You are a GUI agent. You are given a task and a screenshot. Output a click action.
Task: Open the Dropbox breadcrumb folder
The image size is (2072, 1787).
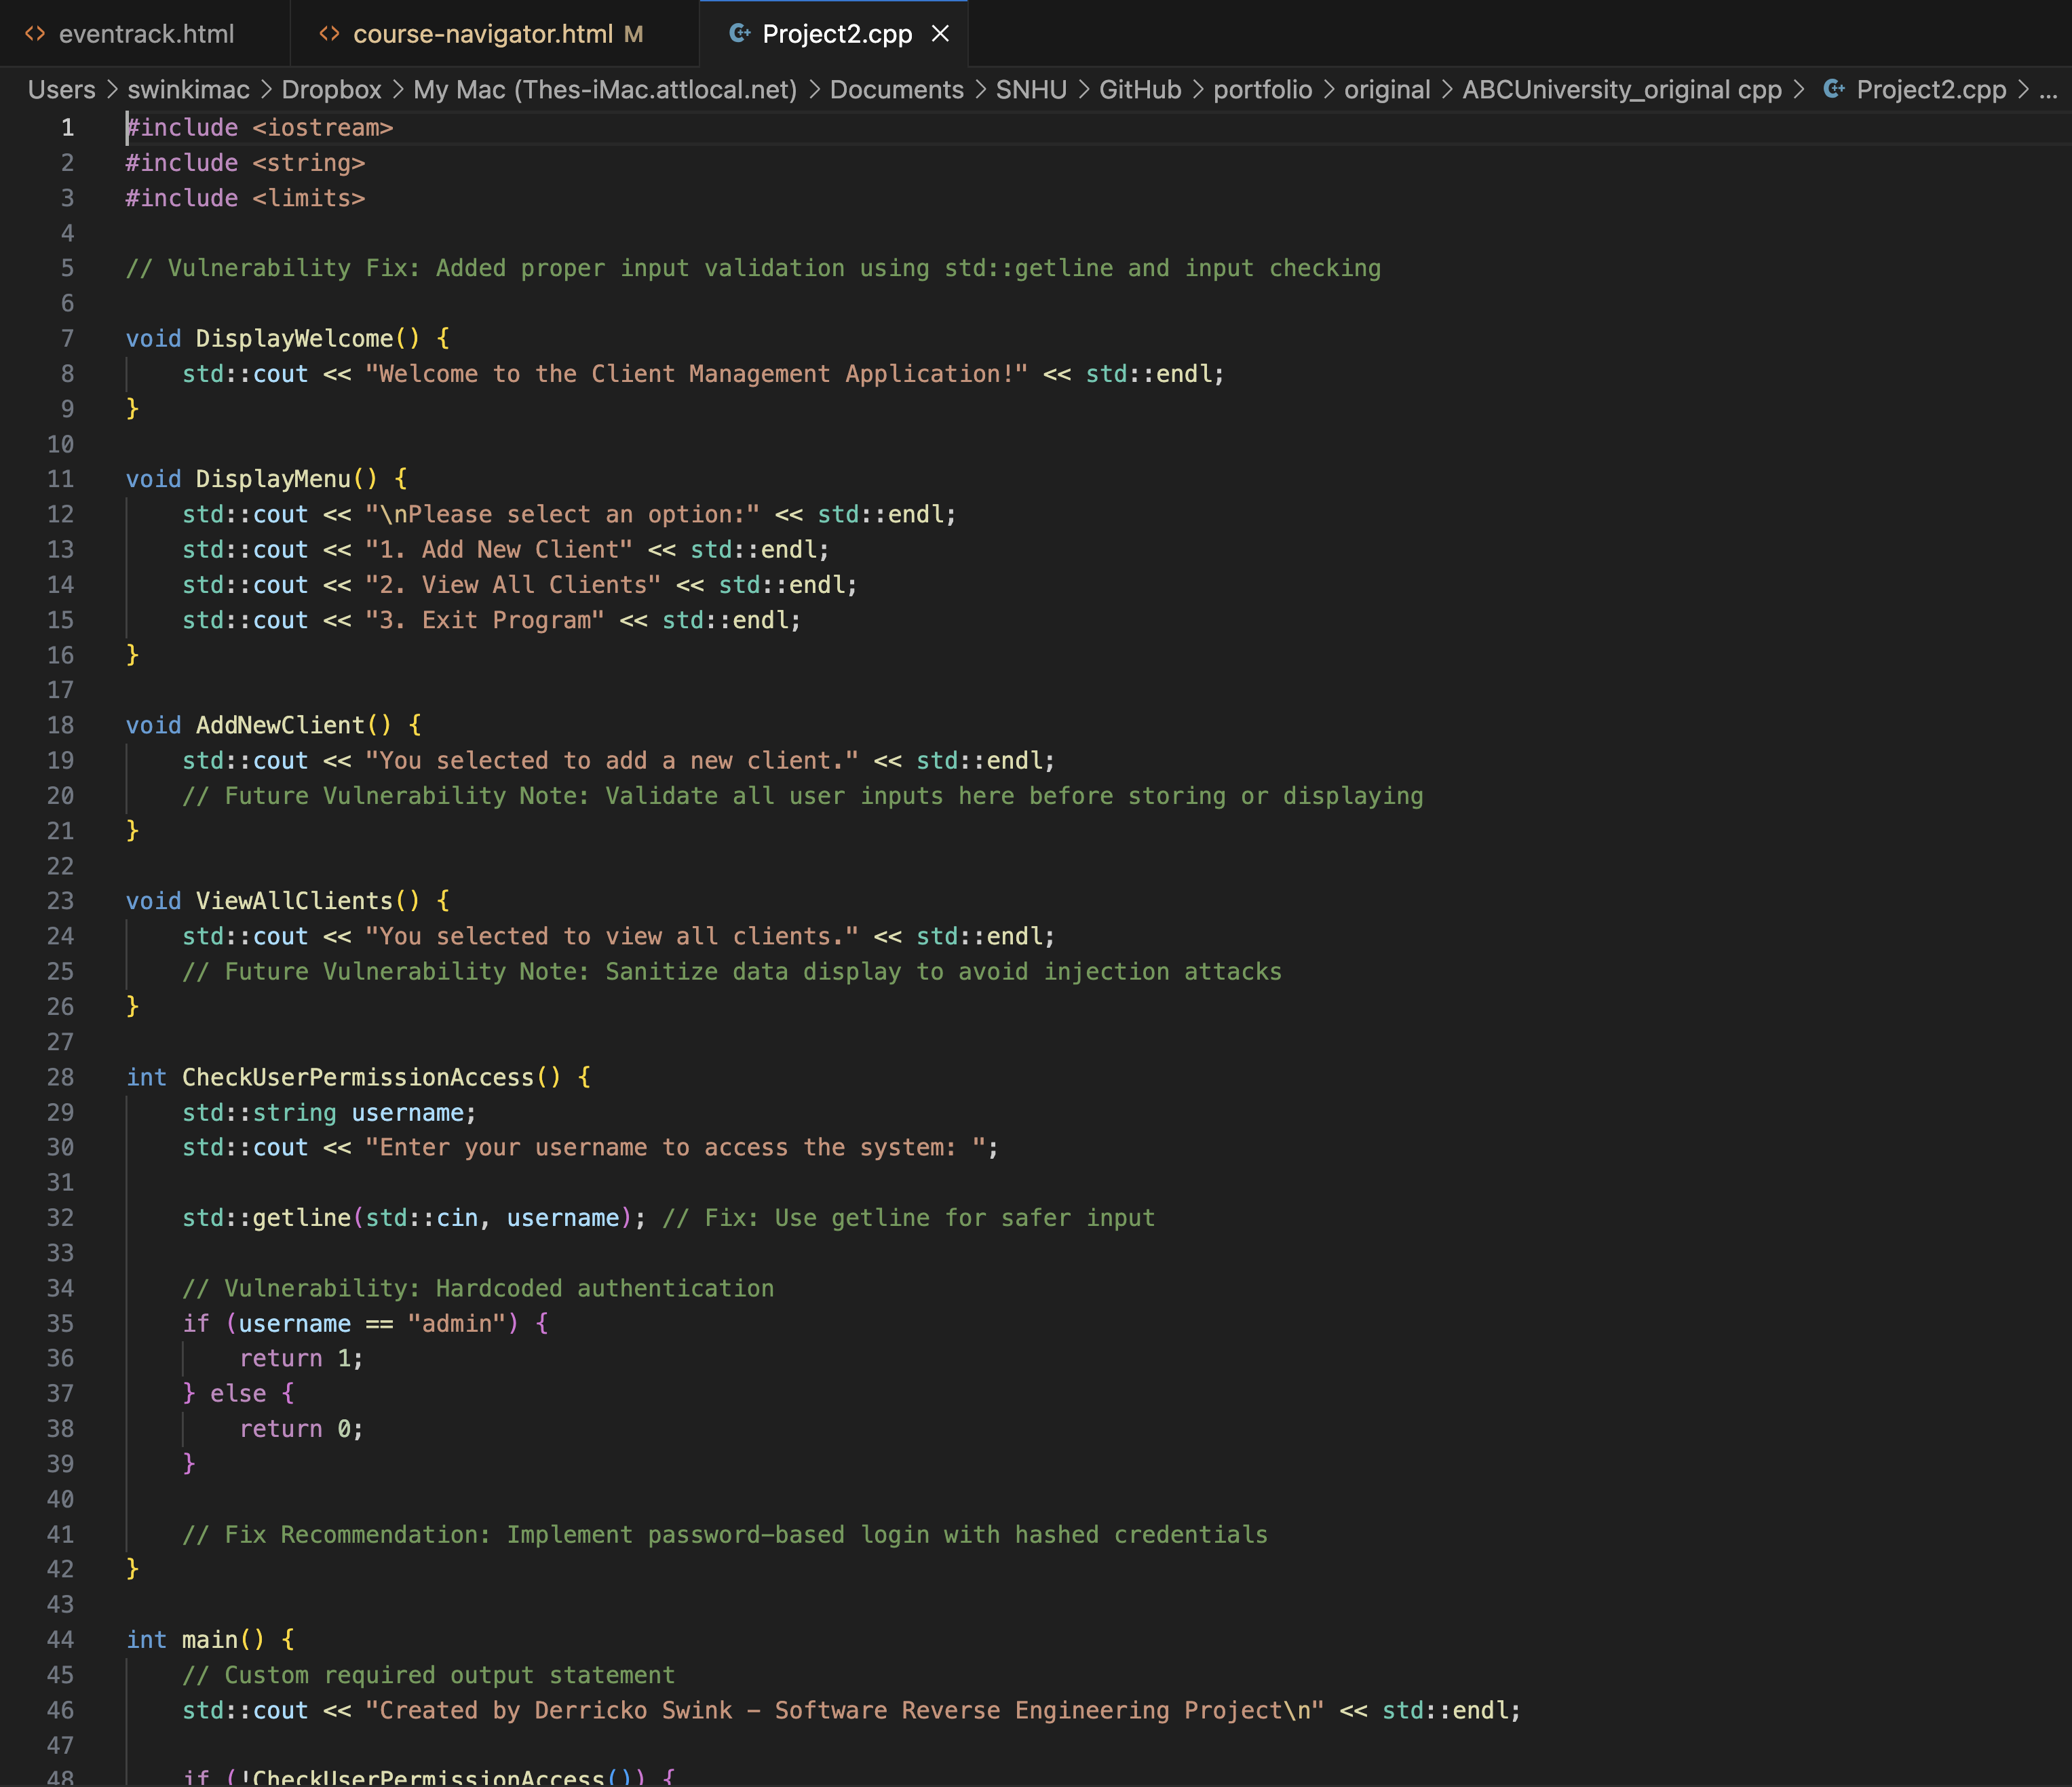point(331,90)
